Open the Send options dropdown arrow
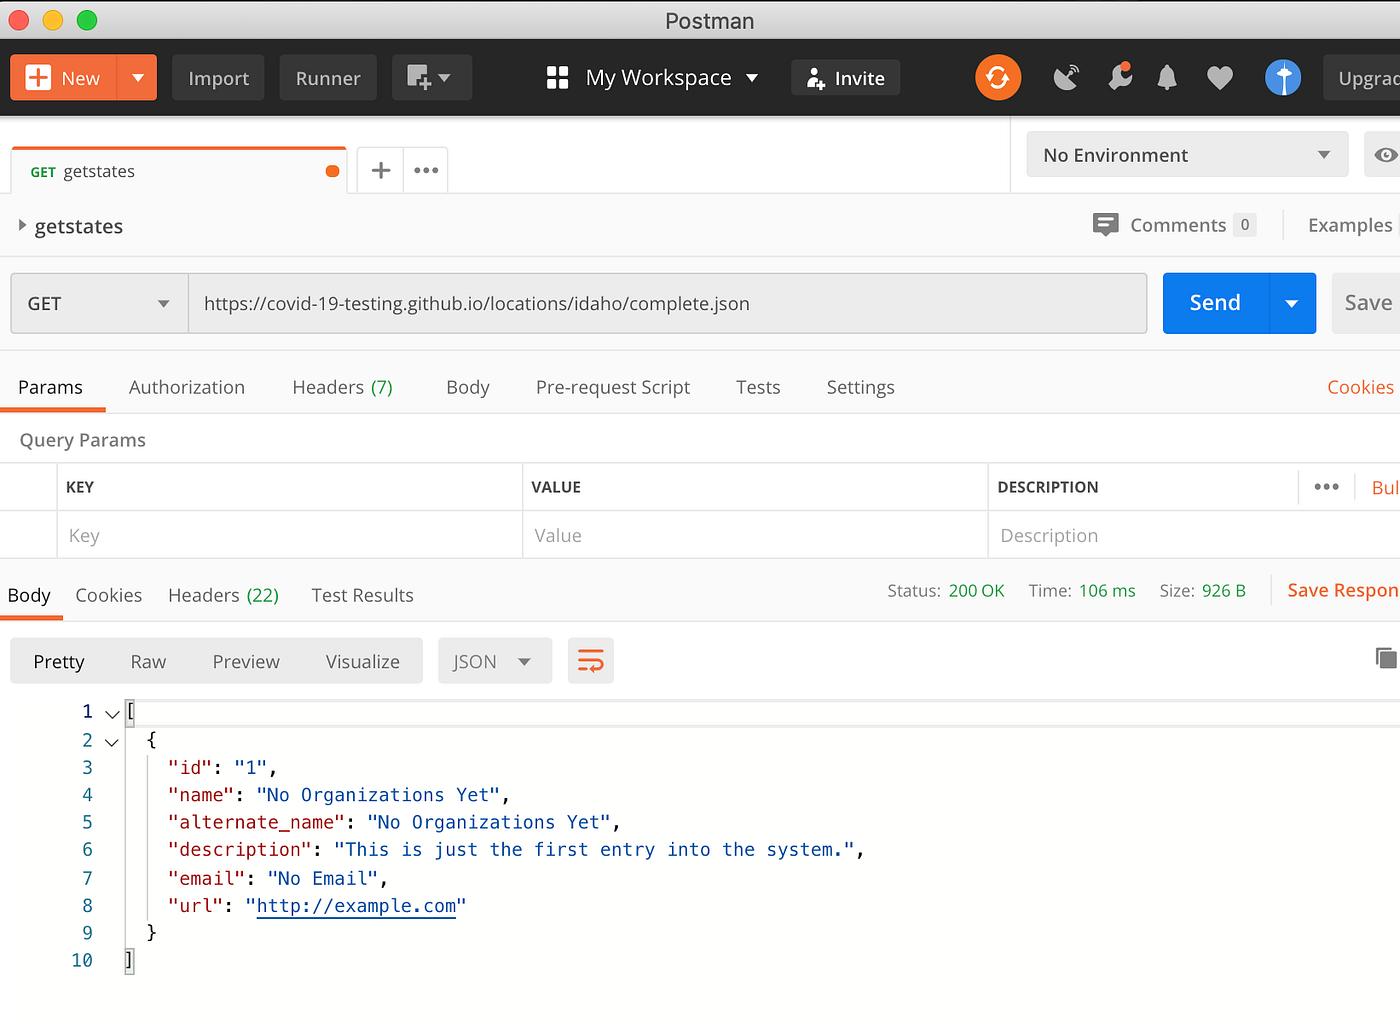 [1292, 303]
